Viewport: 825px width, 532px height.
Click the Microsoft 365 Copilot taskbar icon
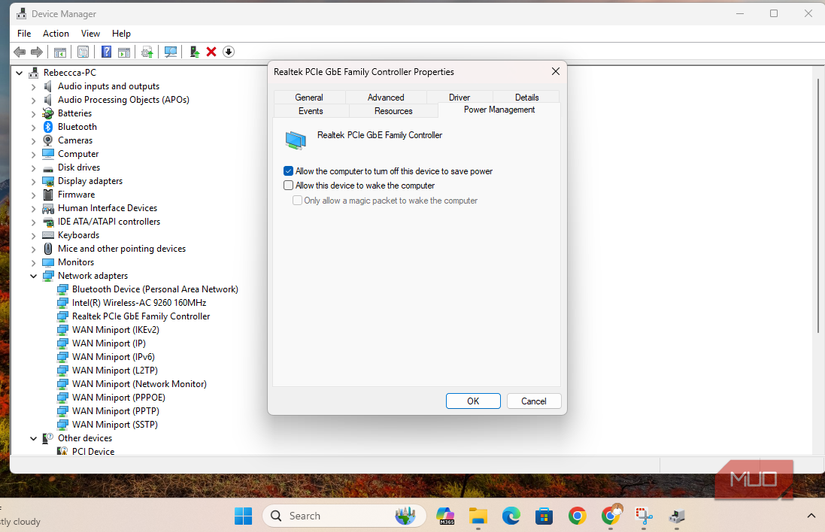(445, 516)
